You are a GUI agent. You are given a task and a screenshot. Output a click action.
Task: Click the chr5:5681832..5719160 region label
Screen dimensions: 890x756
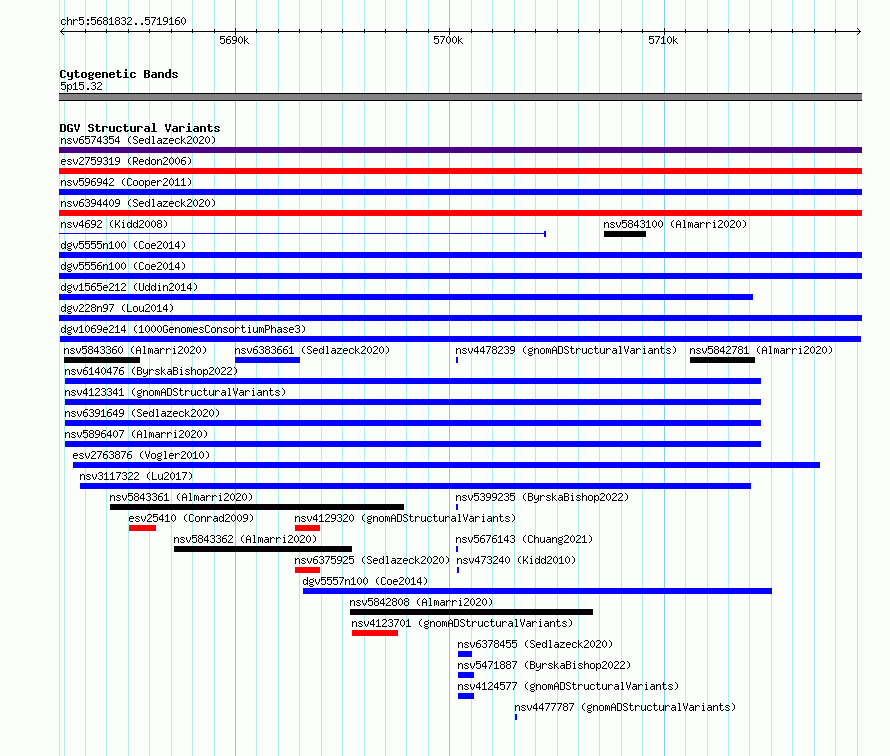coord(123,21)
